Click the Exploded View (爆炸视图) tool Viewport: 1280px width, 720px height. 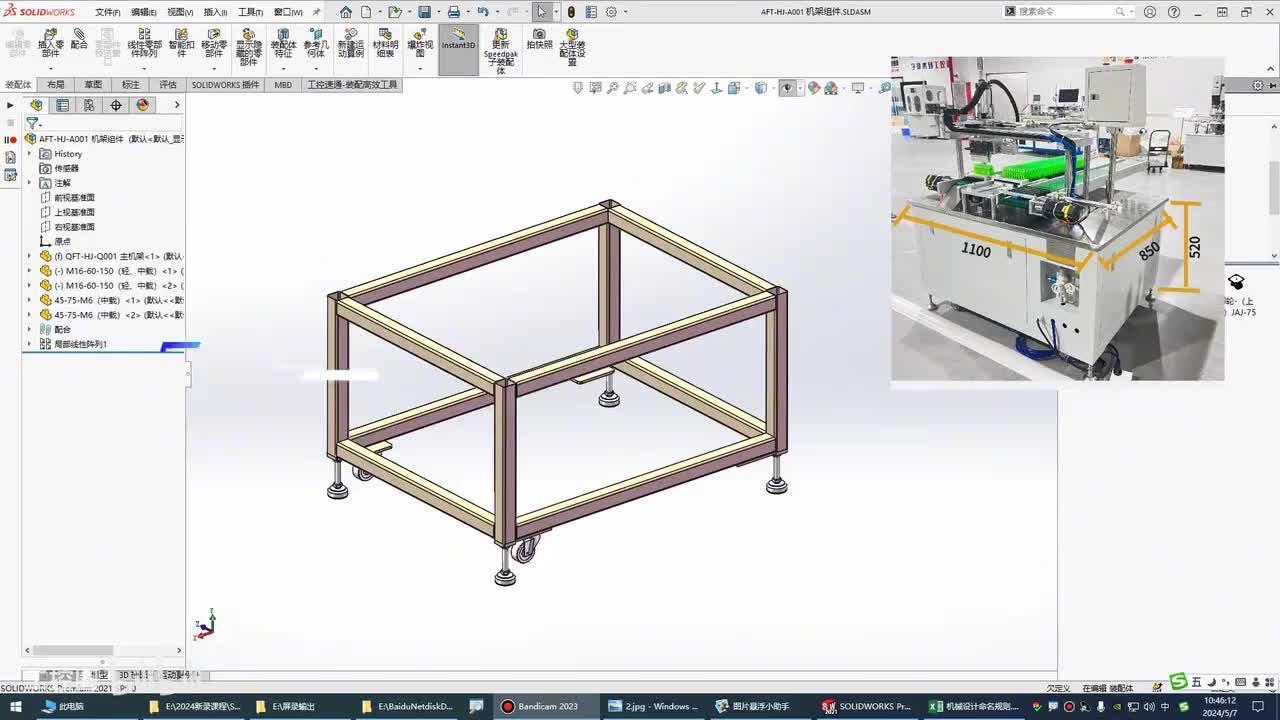[x=420, y=42]
